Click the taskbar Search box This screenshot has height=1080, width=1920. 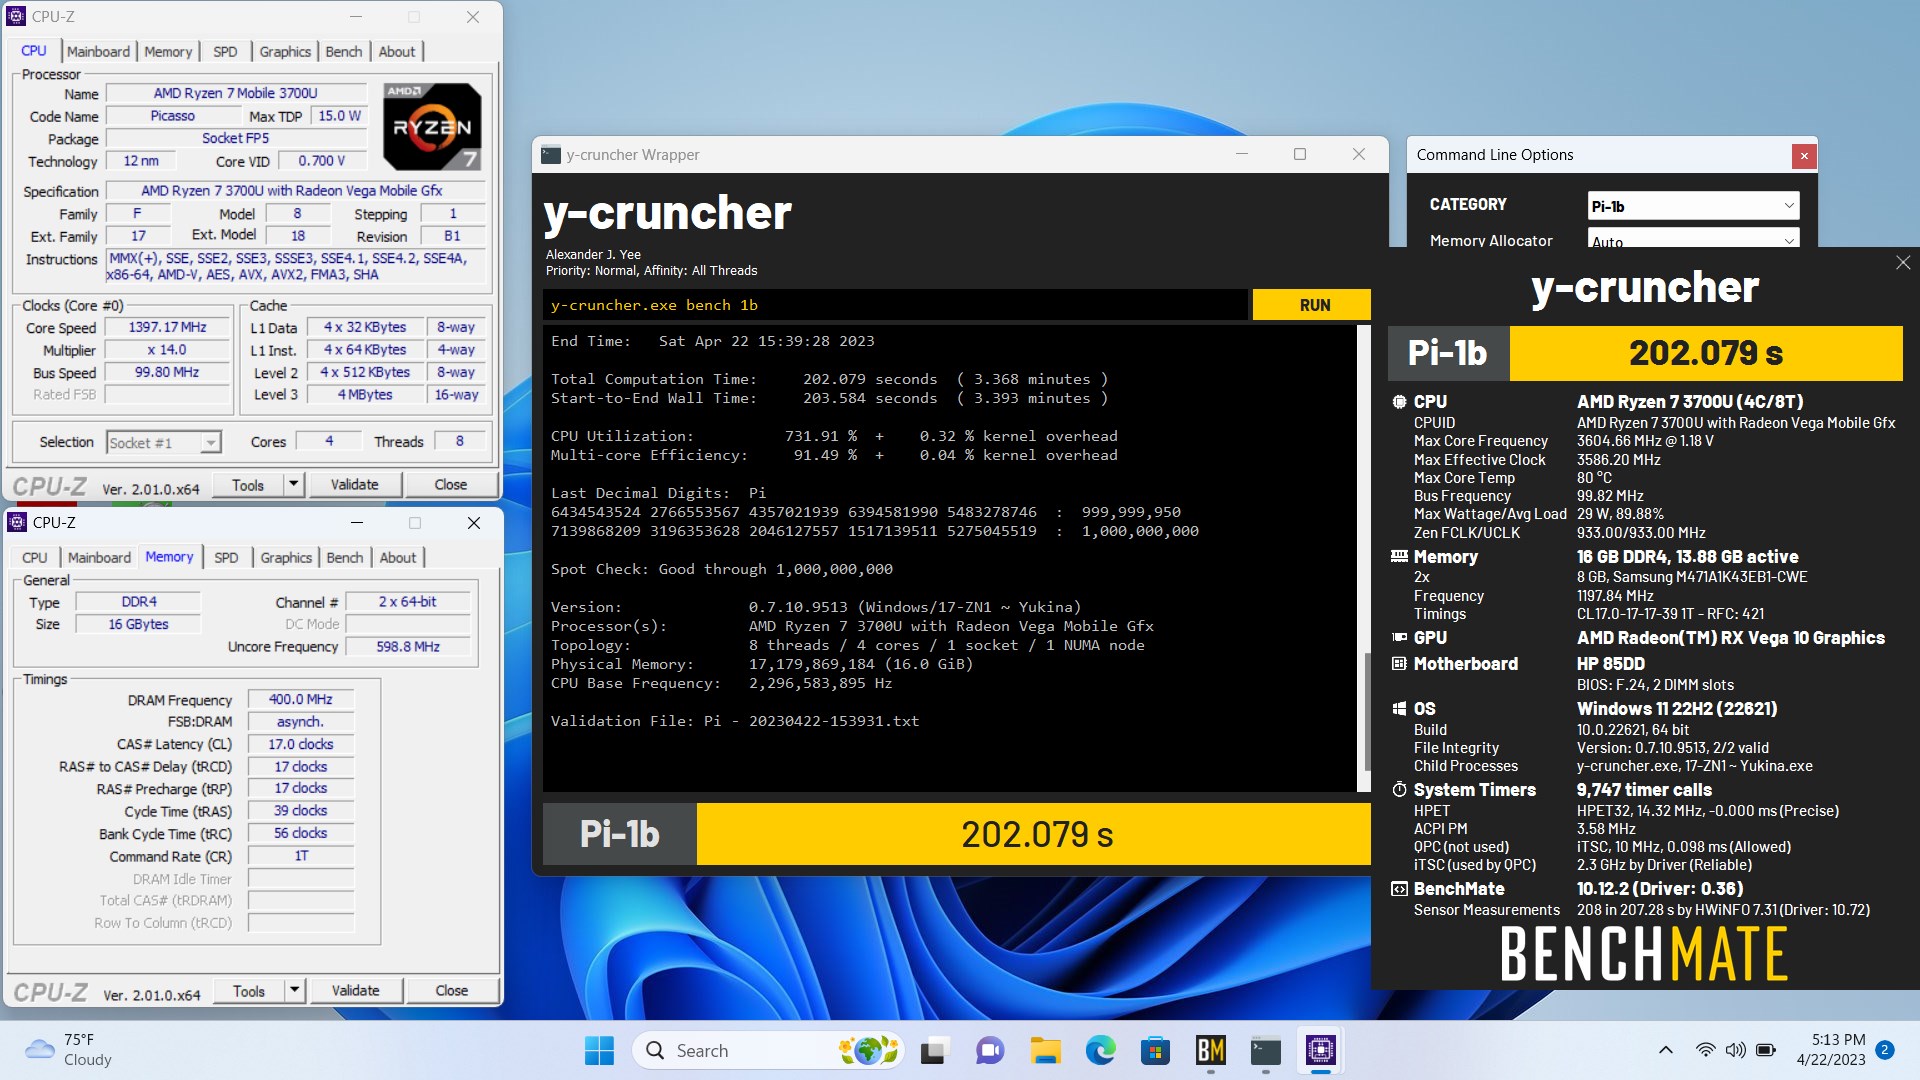(768, 1050)
